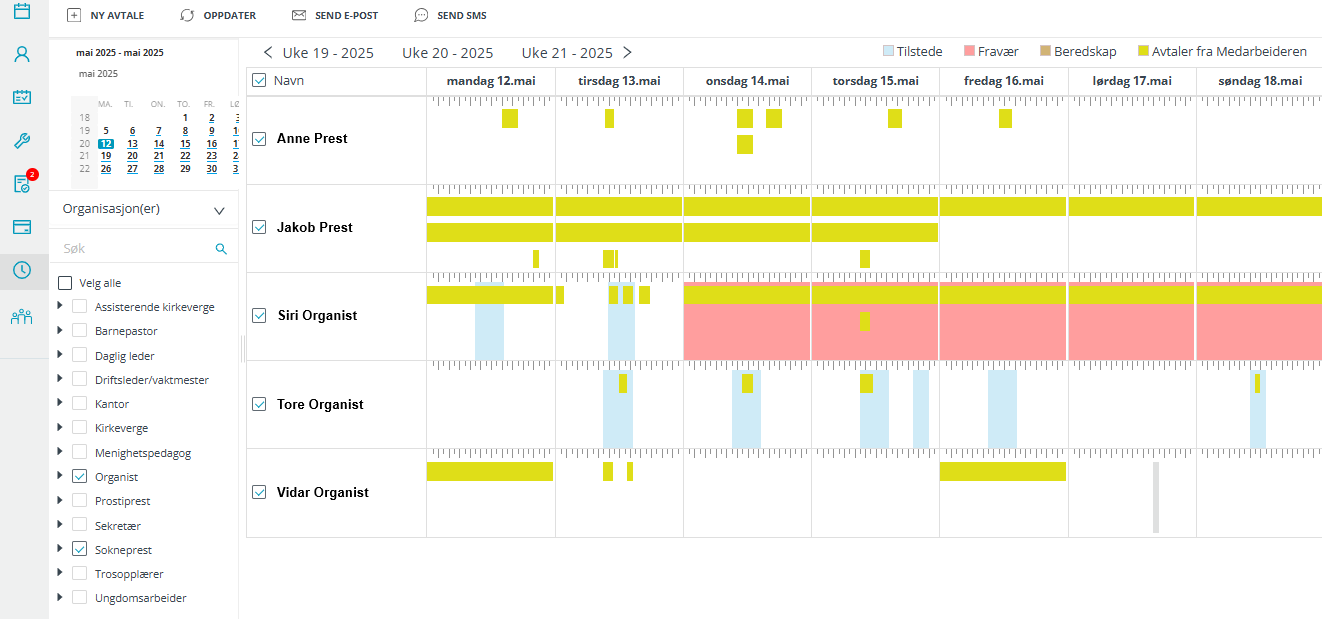Click the wrench tools sidebar icon
Image resolution: width=1322 pixels, height=619 pixels.
[x=22, y=141]
